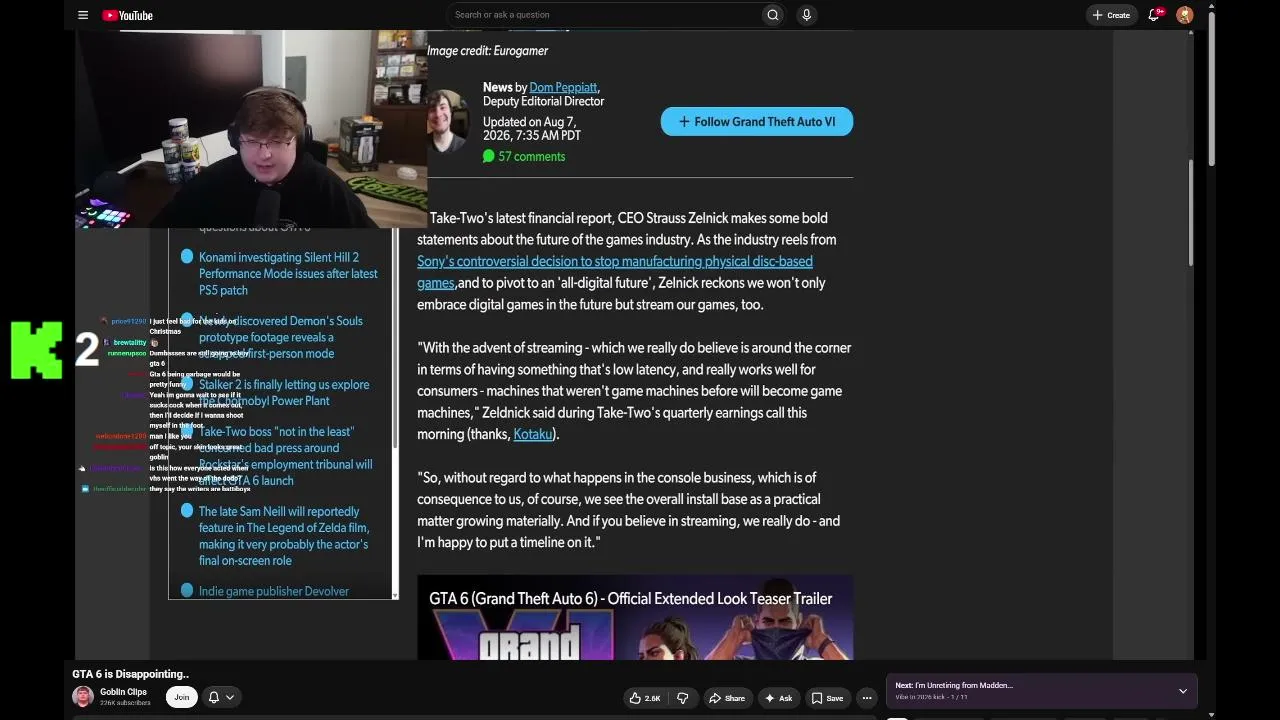Expand the Next playlist panel chevron
Image resolution: width=1280 pixels, height=720 pixels.
click(x=1183, y=691)
